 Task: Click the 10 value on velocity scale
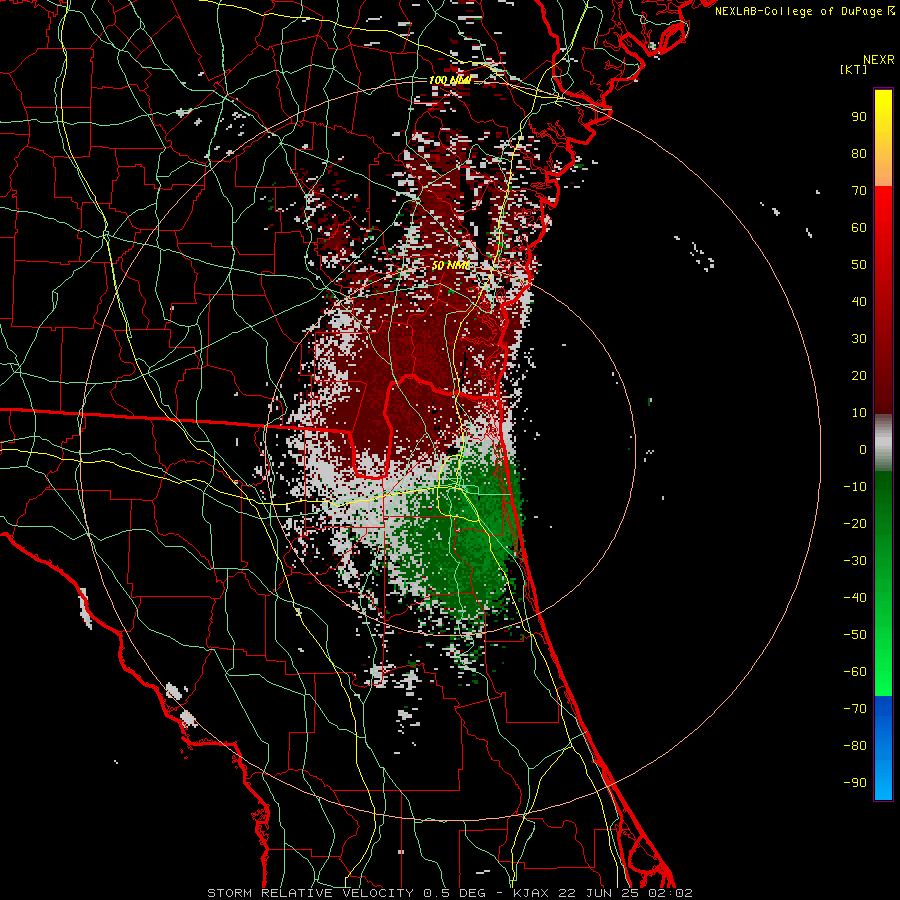coord(859,413)
